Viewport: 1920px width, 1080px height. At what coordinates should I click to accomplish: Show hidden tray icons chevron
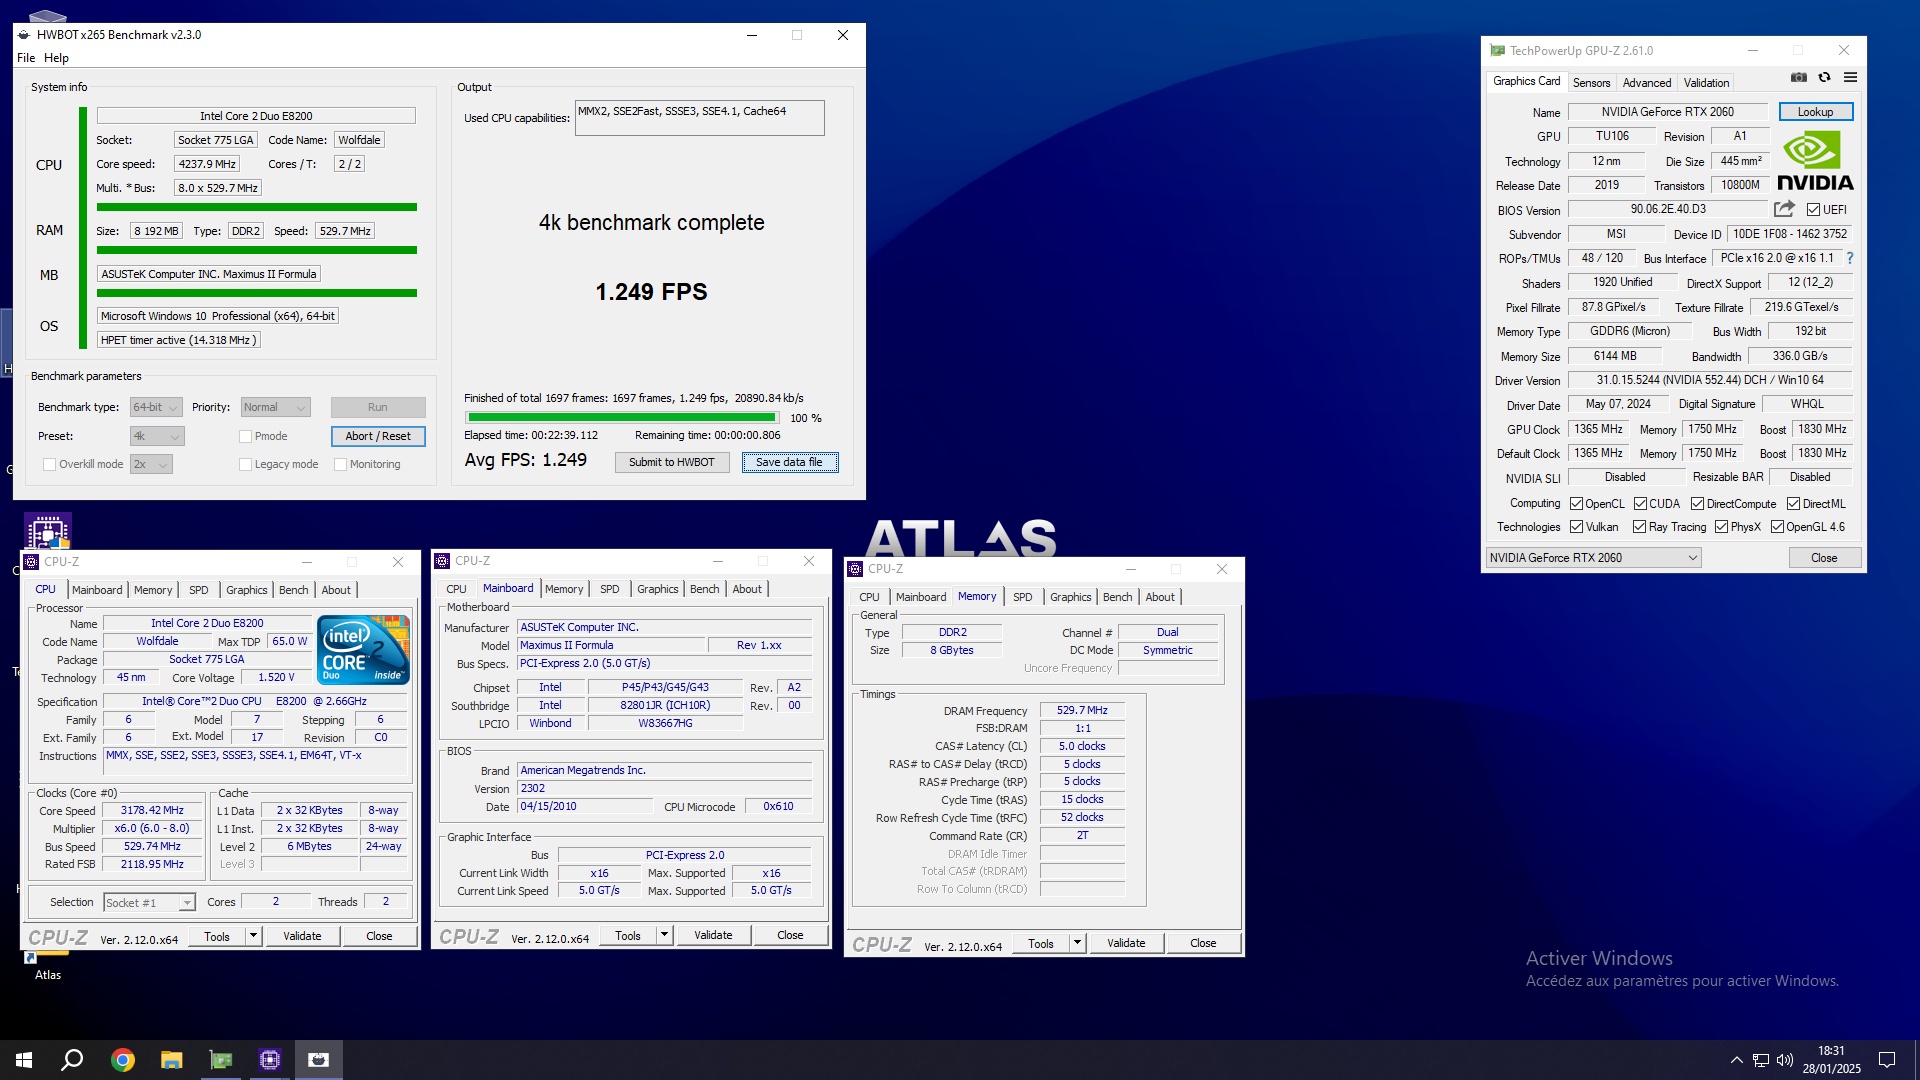(x=1736, y=1060)
